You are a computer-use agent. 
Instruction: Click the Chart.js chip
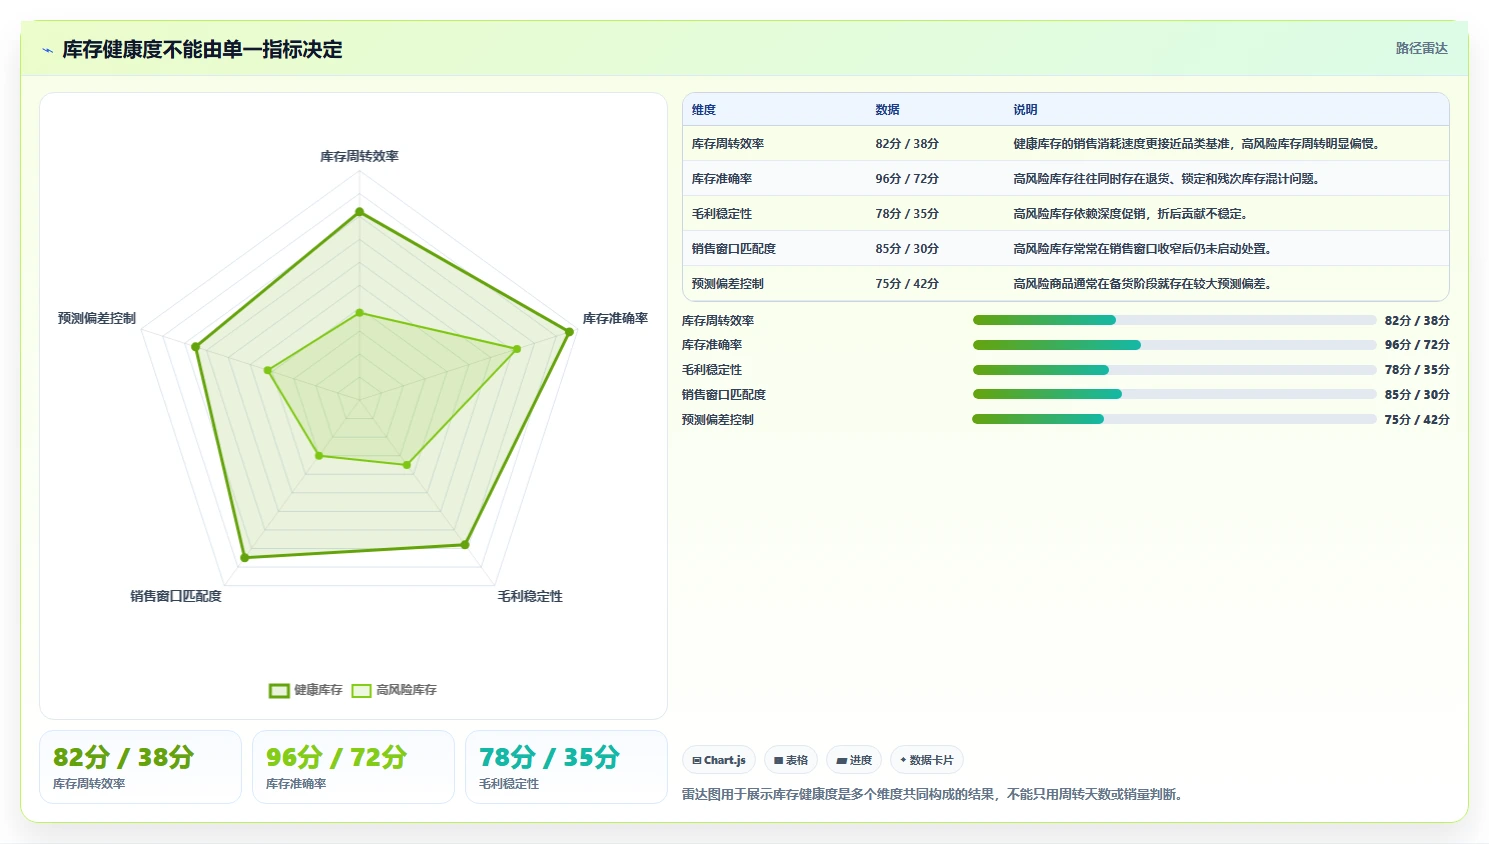719,760
